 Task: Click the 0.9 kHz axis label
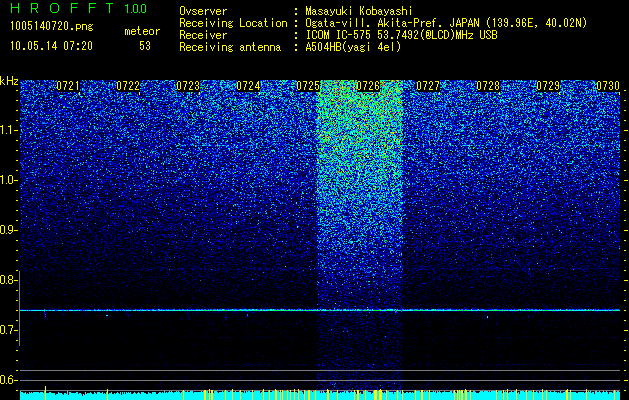click(8, 230)
